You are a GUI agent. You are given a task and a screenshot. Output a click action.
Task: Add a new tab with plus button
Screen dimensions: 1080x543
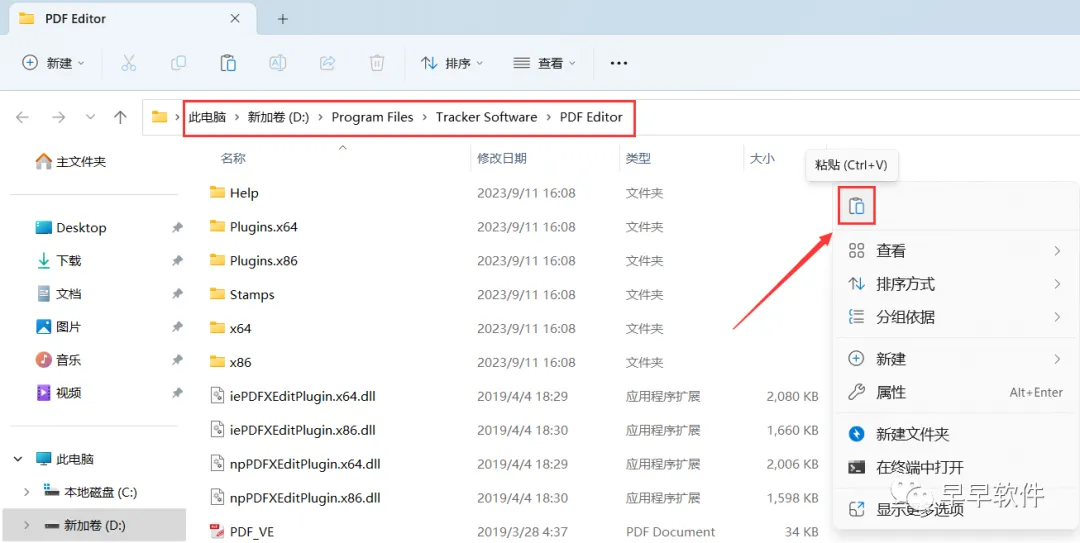point(282,19)
